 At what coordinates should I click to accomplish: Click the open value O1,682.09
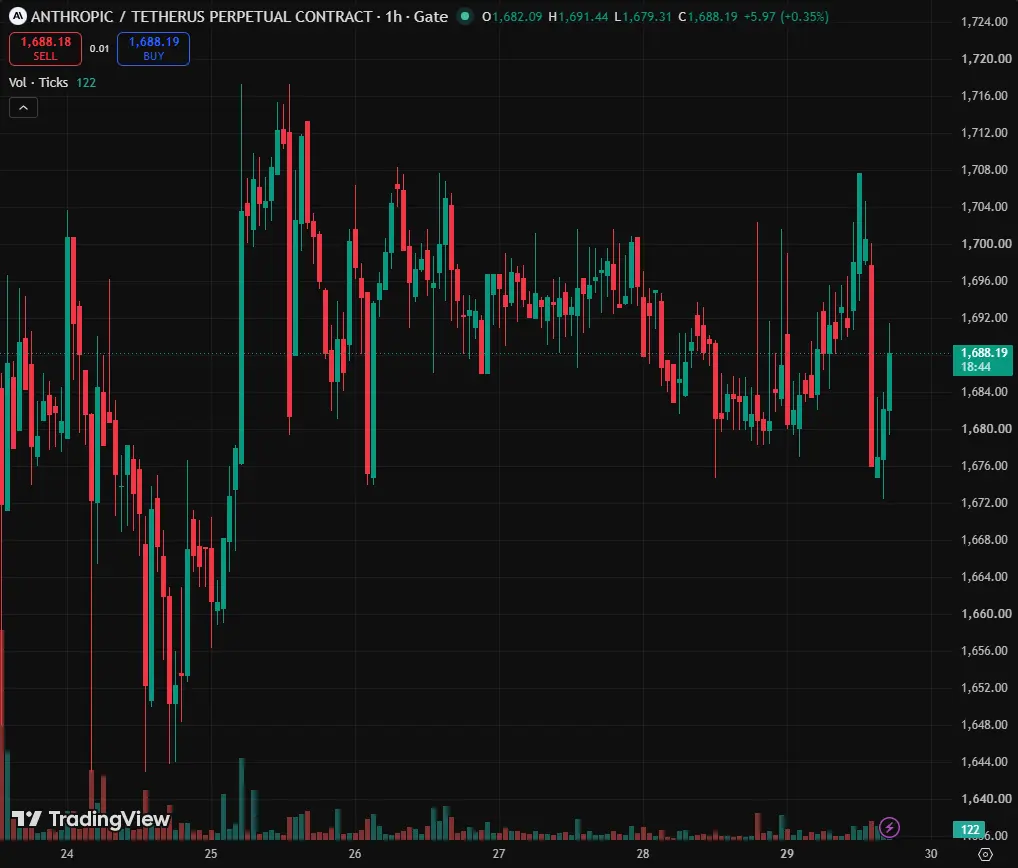point(512,16)
